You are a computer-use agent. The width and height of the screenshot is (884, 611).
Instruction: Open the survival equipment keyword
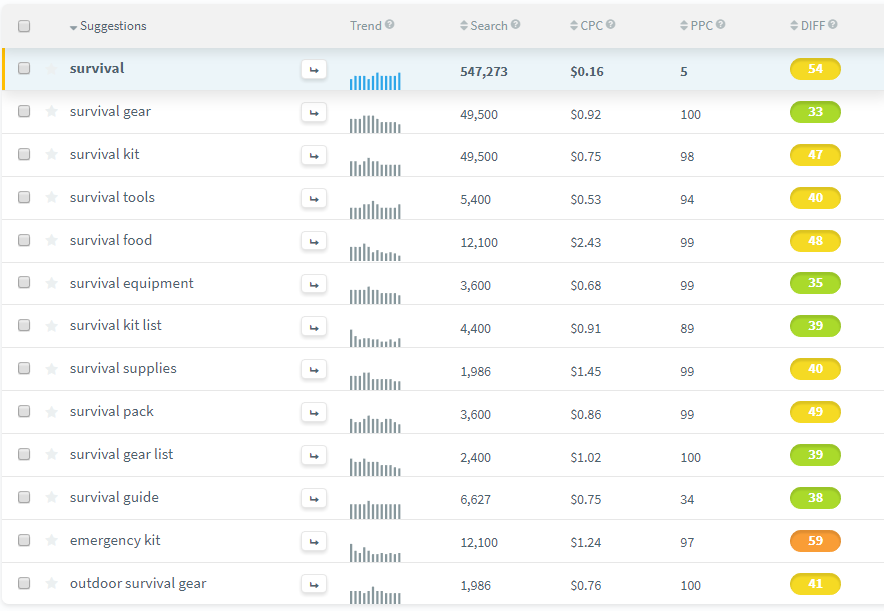(131, 283)
